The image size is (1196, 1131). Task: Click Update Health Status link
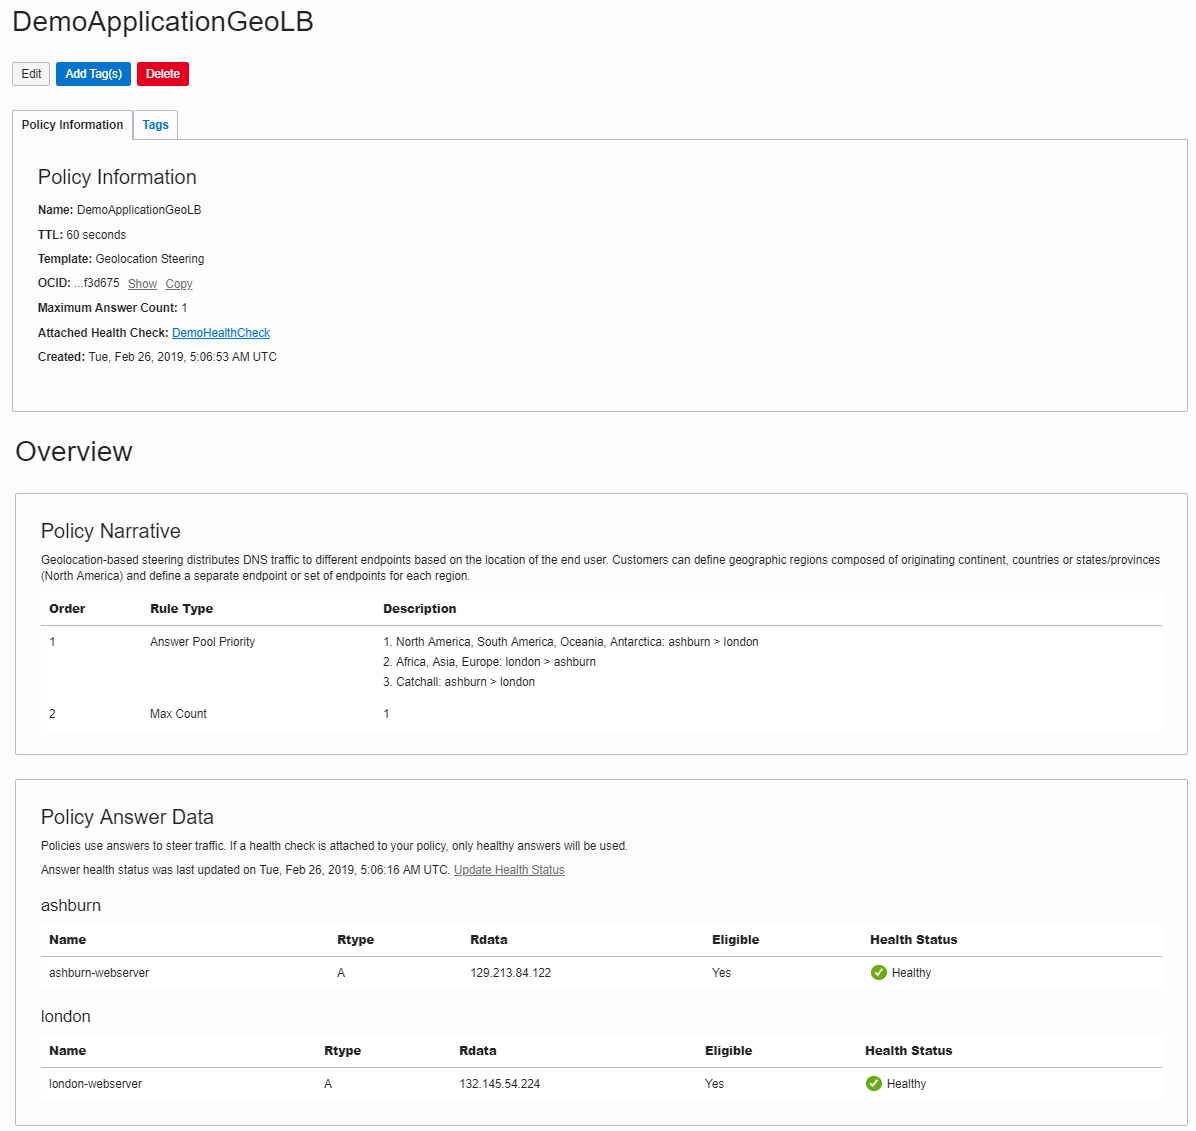[x=509, y=870]
